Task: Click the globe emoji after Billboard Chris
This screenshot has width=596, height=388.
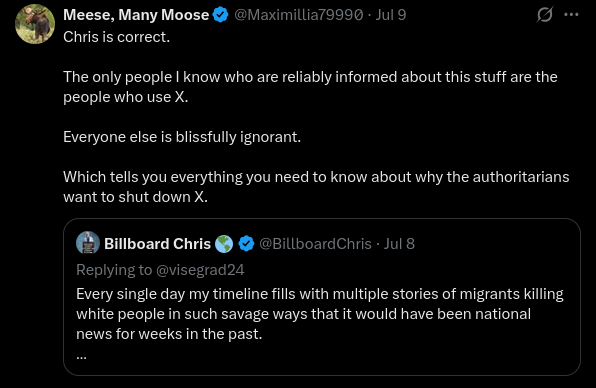Action: pos(224,244)
